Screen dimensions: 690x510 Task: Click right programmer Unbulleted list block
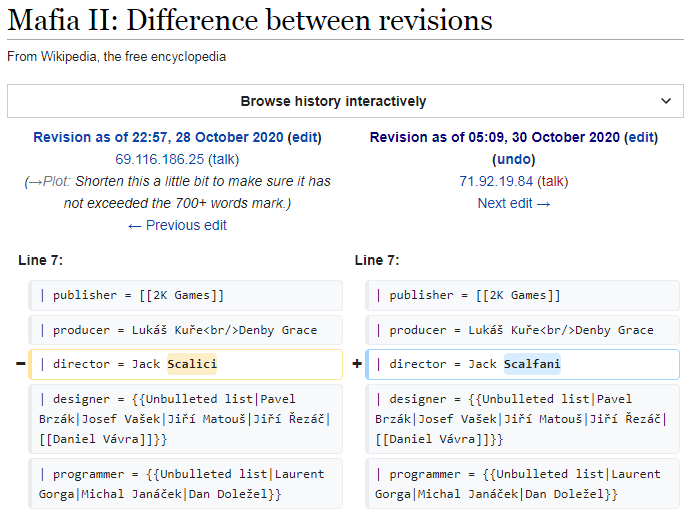pos(522,484)
